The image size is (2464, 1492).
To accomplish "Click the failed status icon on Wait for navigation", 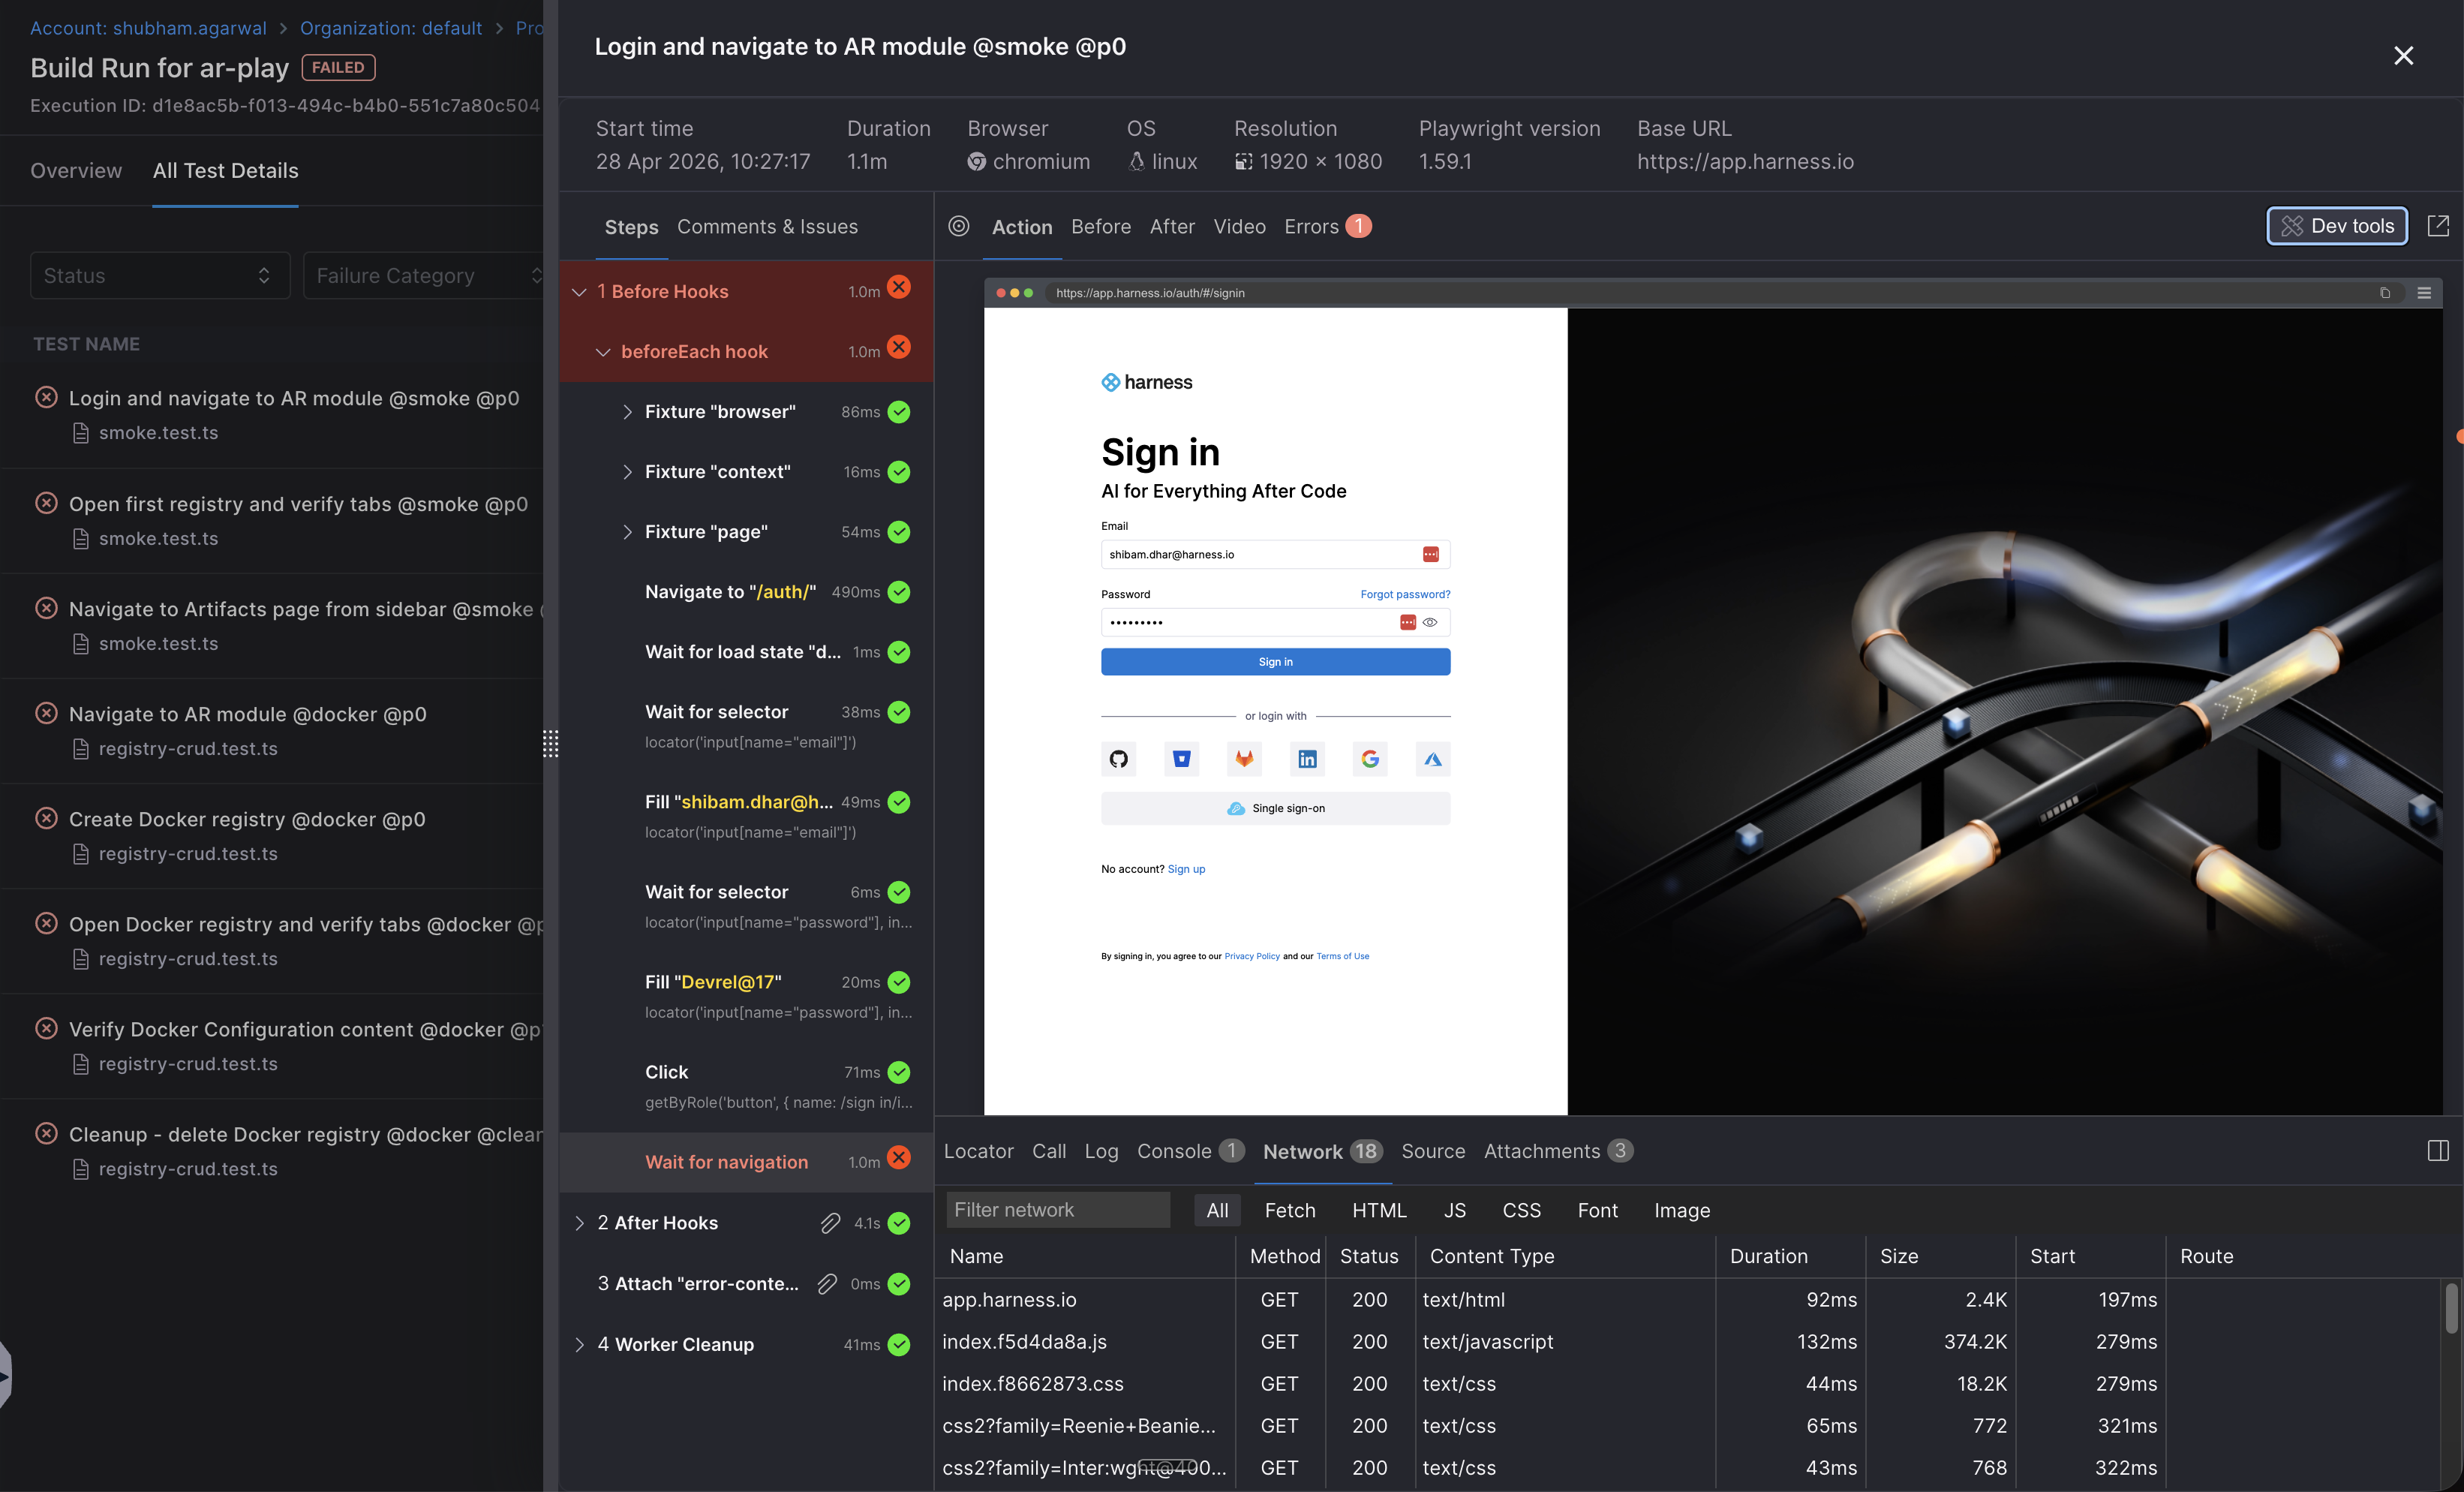I will [x=899, y=1157].
